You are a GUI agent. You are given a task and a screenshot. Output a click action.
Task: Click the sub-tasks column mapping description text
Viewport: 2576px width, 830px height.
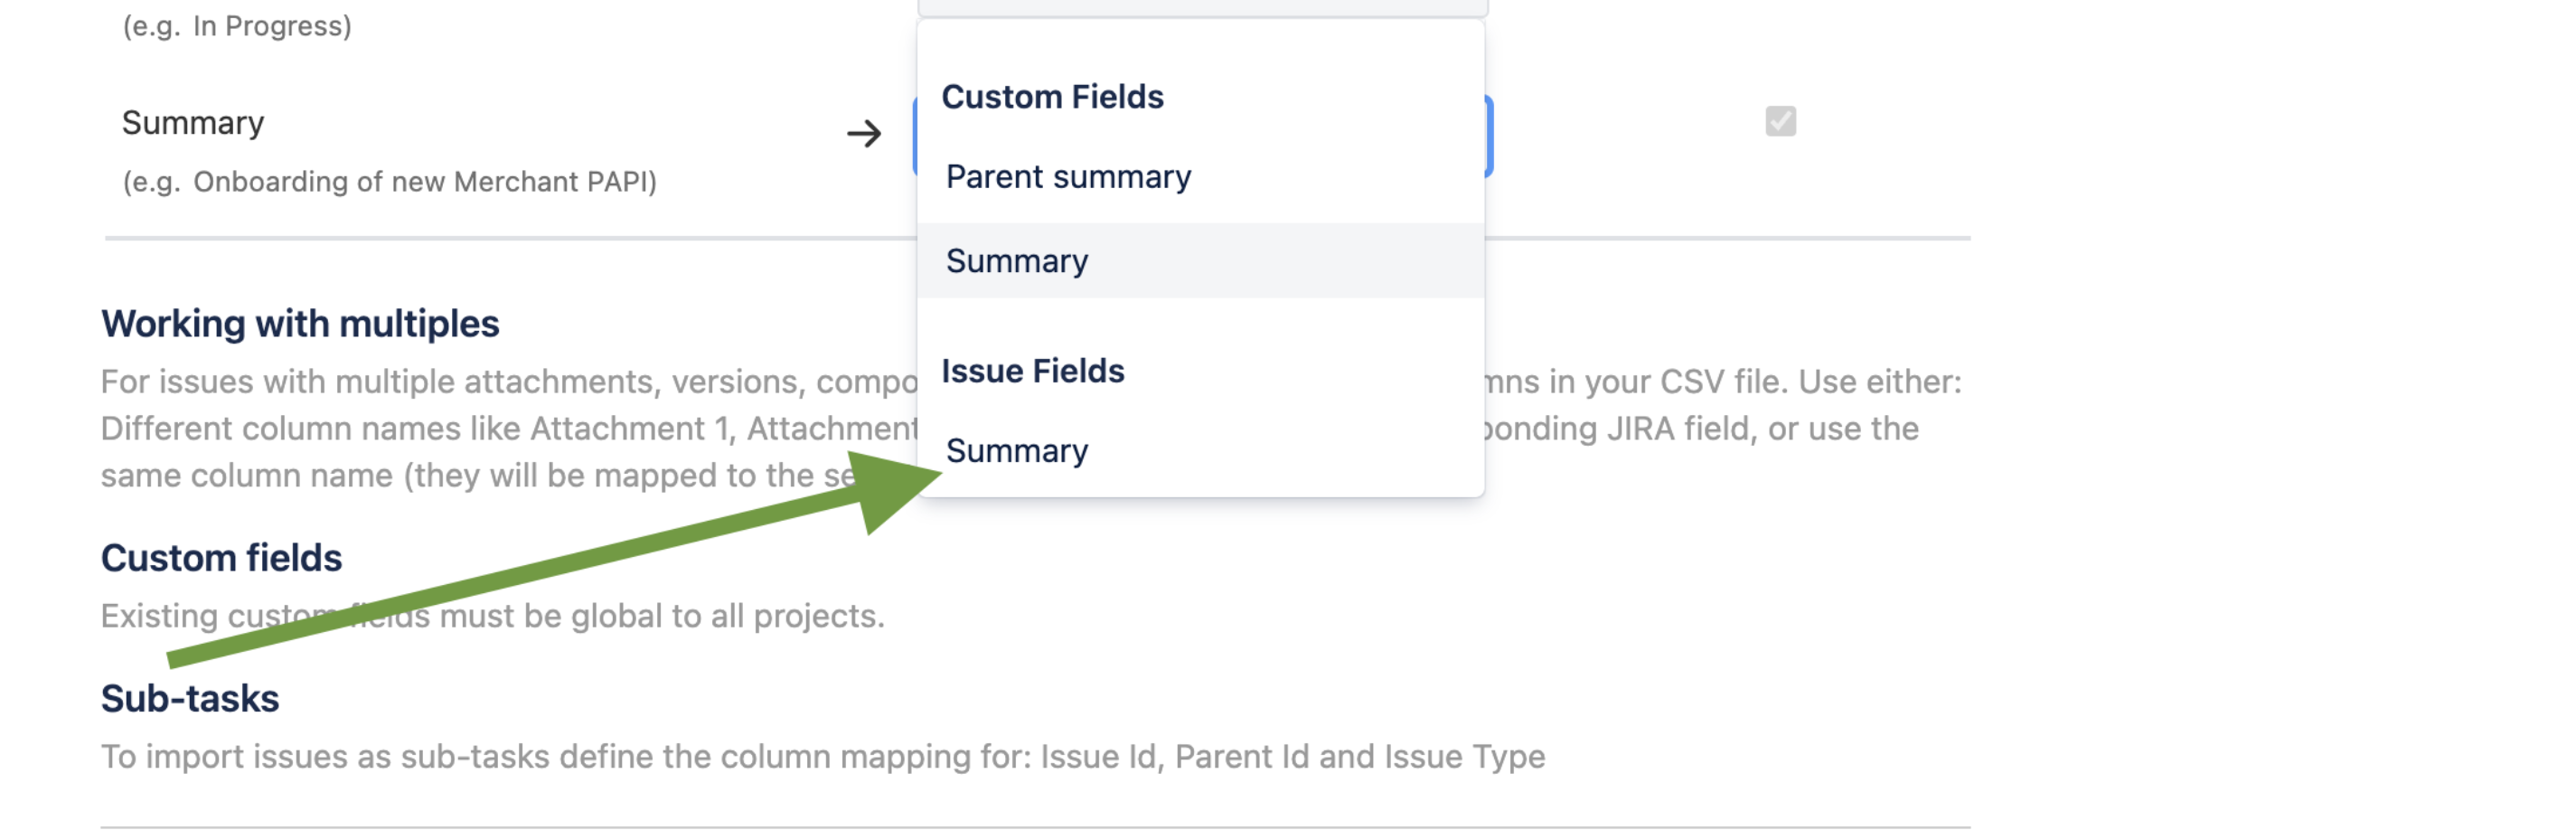tap(822, 757)
